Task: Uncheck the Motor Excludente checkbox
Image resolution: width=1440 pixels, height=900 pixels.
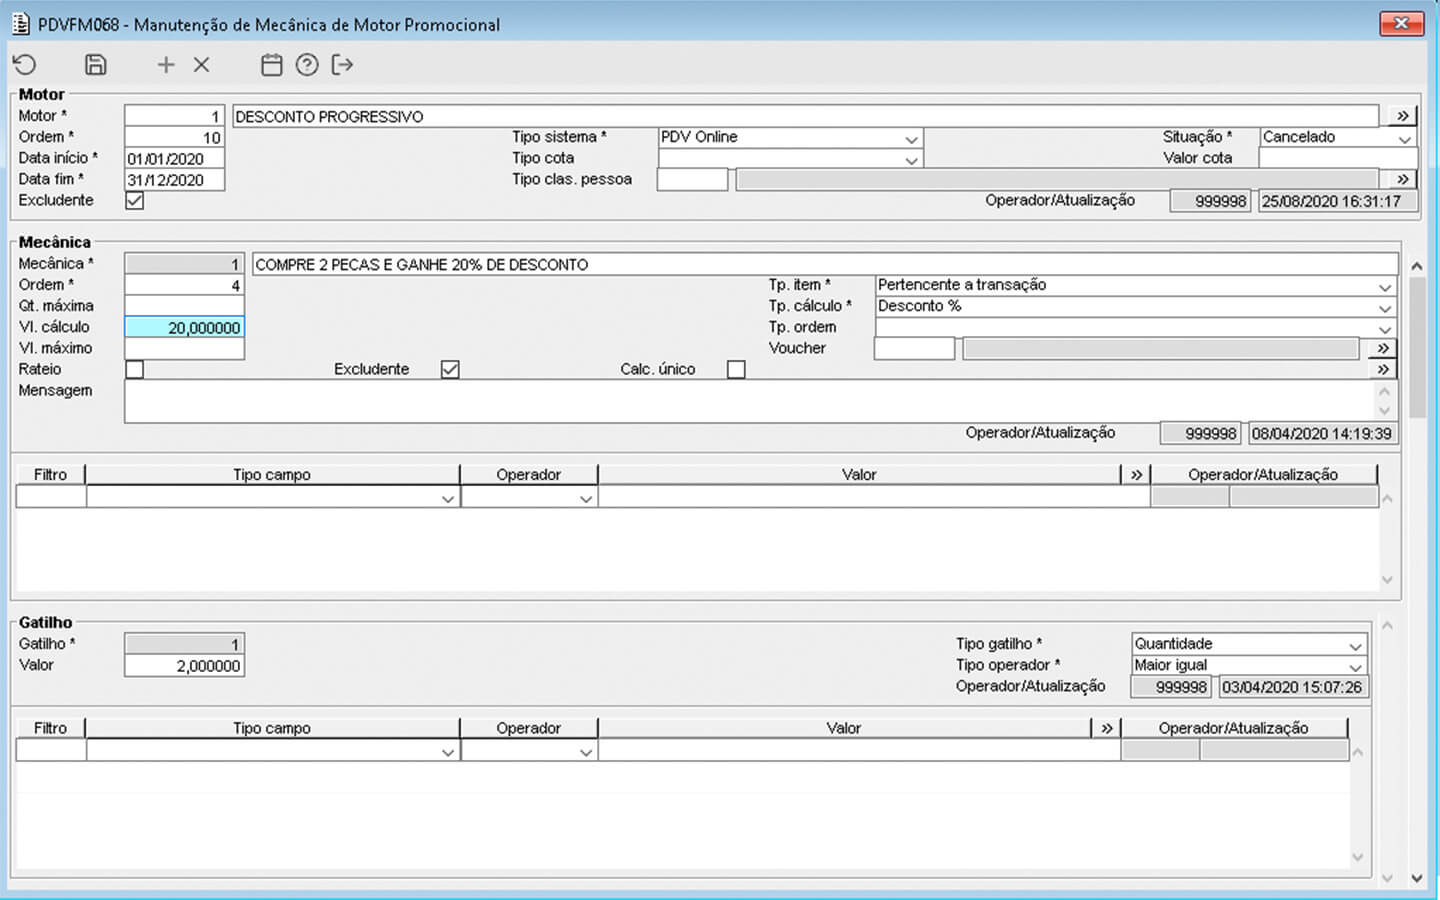Action: click(135, 200)
